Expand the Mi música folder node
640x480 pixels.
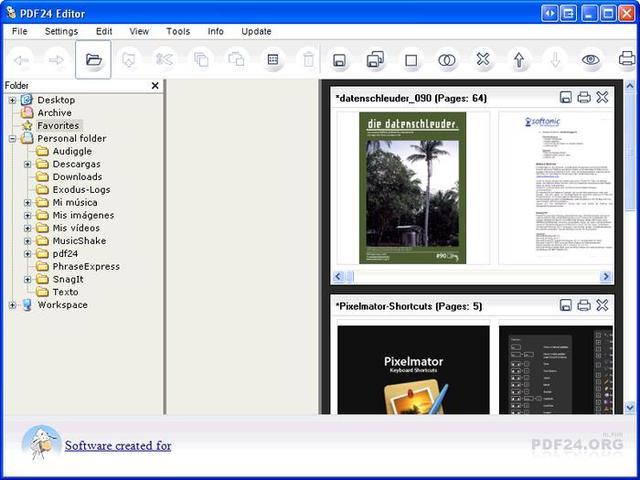click(x=27, y=202)
